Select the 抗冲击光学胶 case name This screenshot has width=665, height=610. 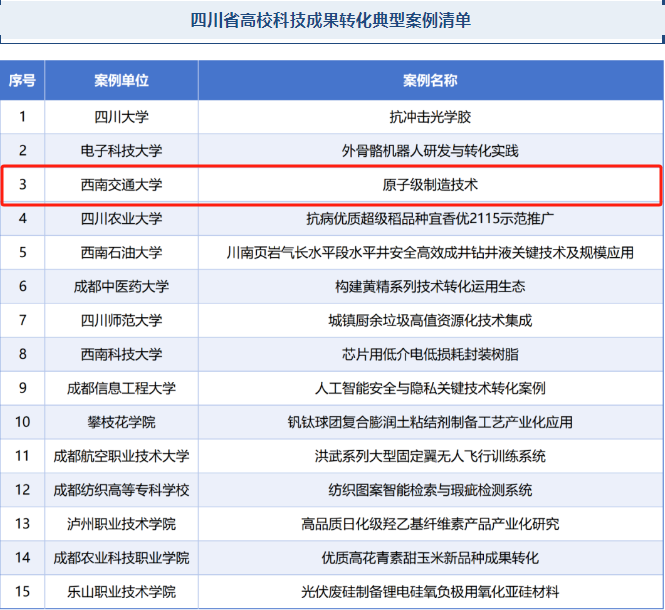click(430, 116)
